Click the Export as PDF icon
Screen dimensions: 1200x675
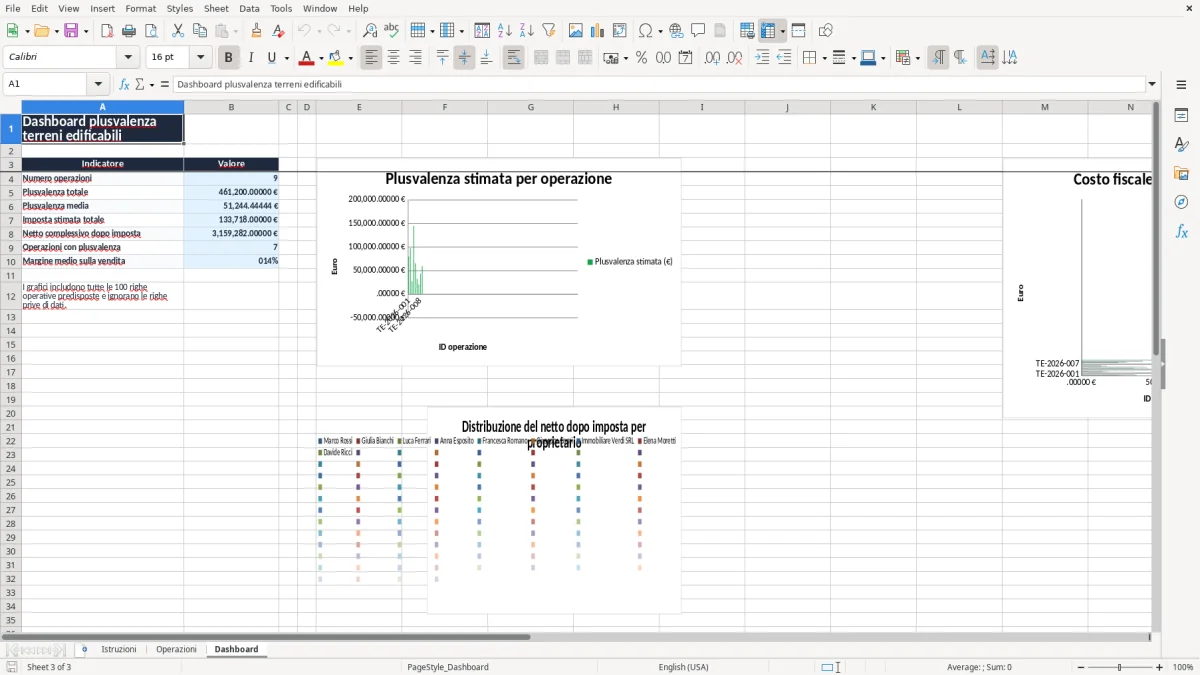[107, 31]
